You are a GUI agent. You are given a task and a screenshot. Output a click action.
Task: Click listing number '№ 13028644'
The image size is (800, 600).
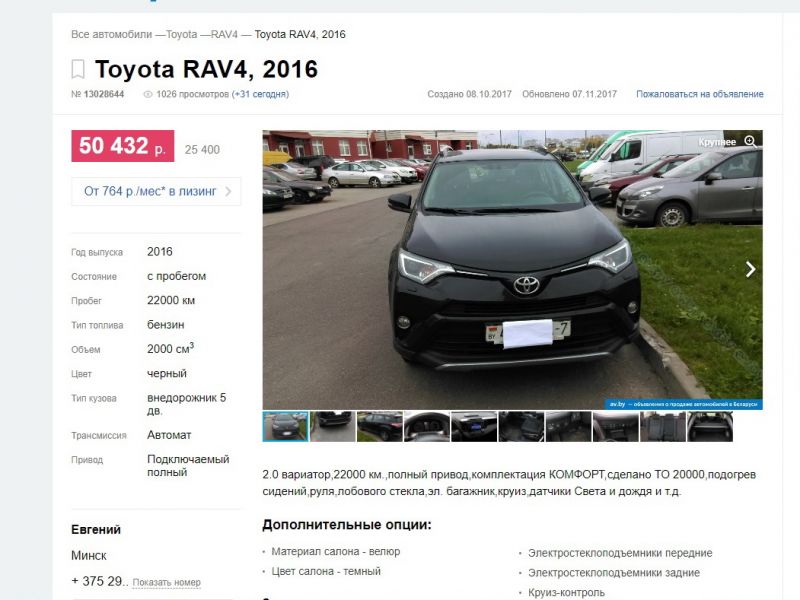click(x=97, y=94)
